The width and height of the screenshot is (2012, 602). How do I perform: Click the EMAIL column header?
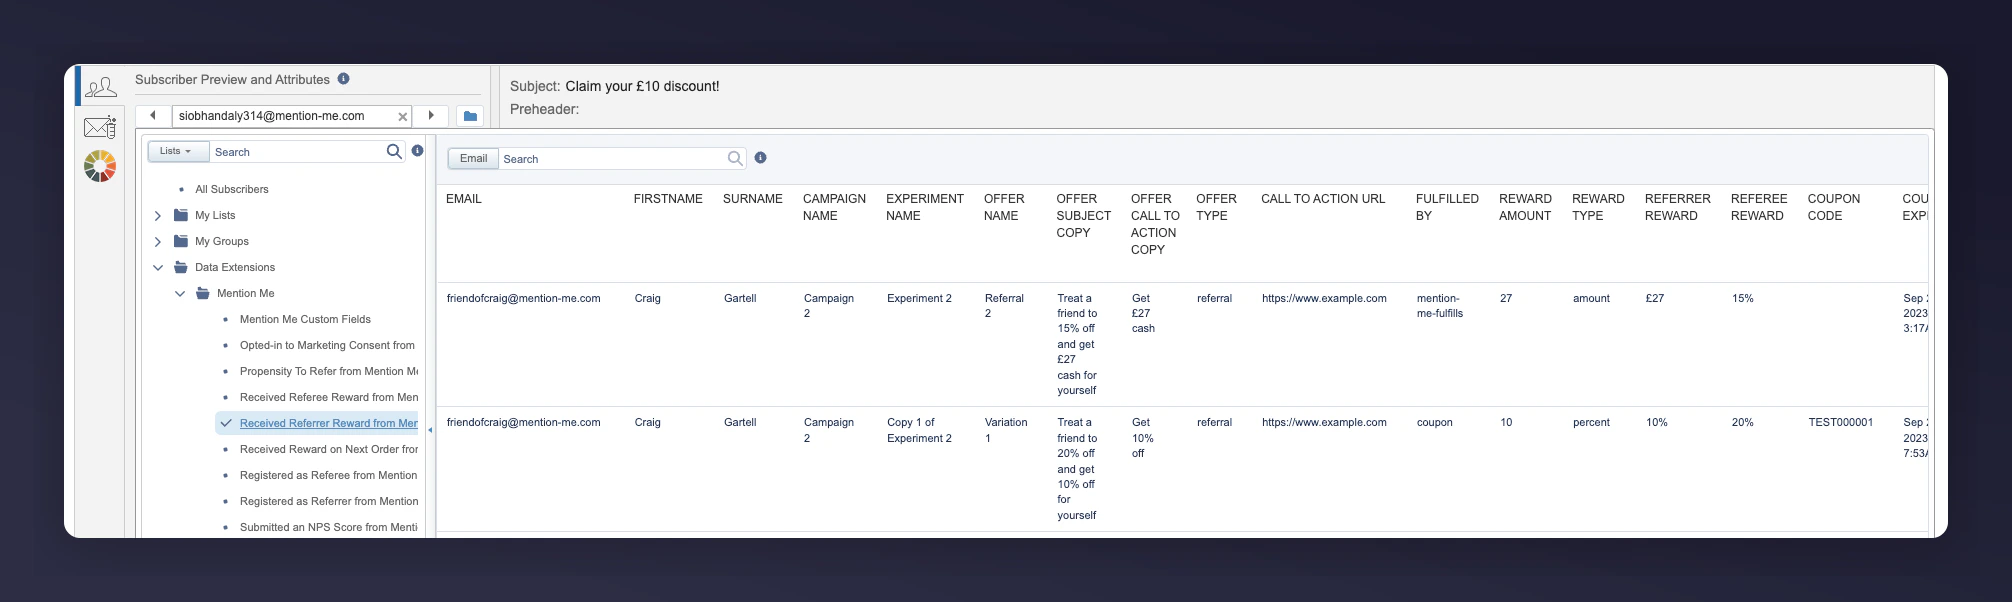click(x=463, y=199)
